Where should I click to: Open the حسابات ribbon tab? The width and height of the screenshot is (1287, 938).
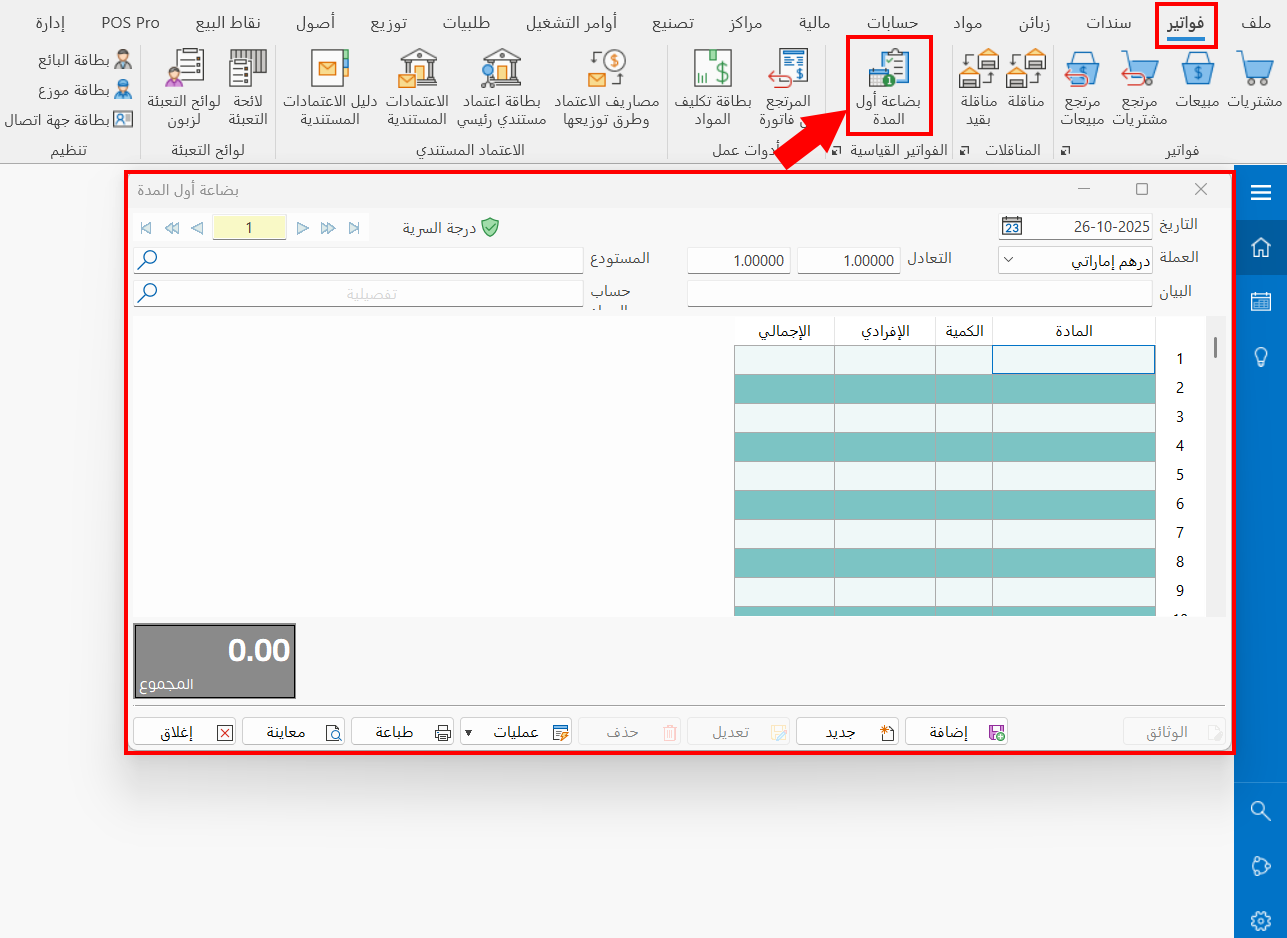click(x=893, y=22)
